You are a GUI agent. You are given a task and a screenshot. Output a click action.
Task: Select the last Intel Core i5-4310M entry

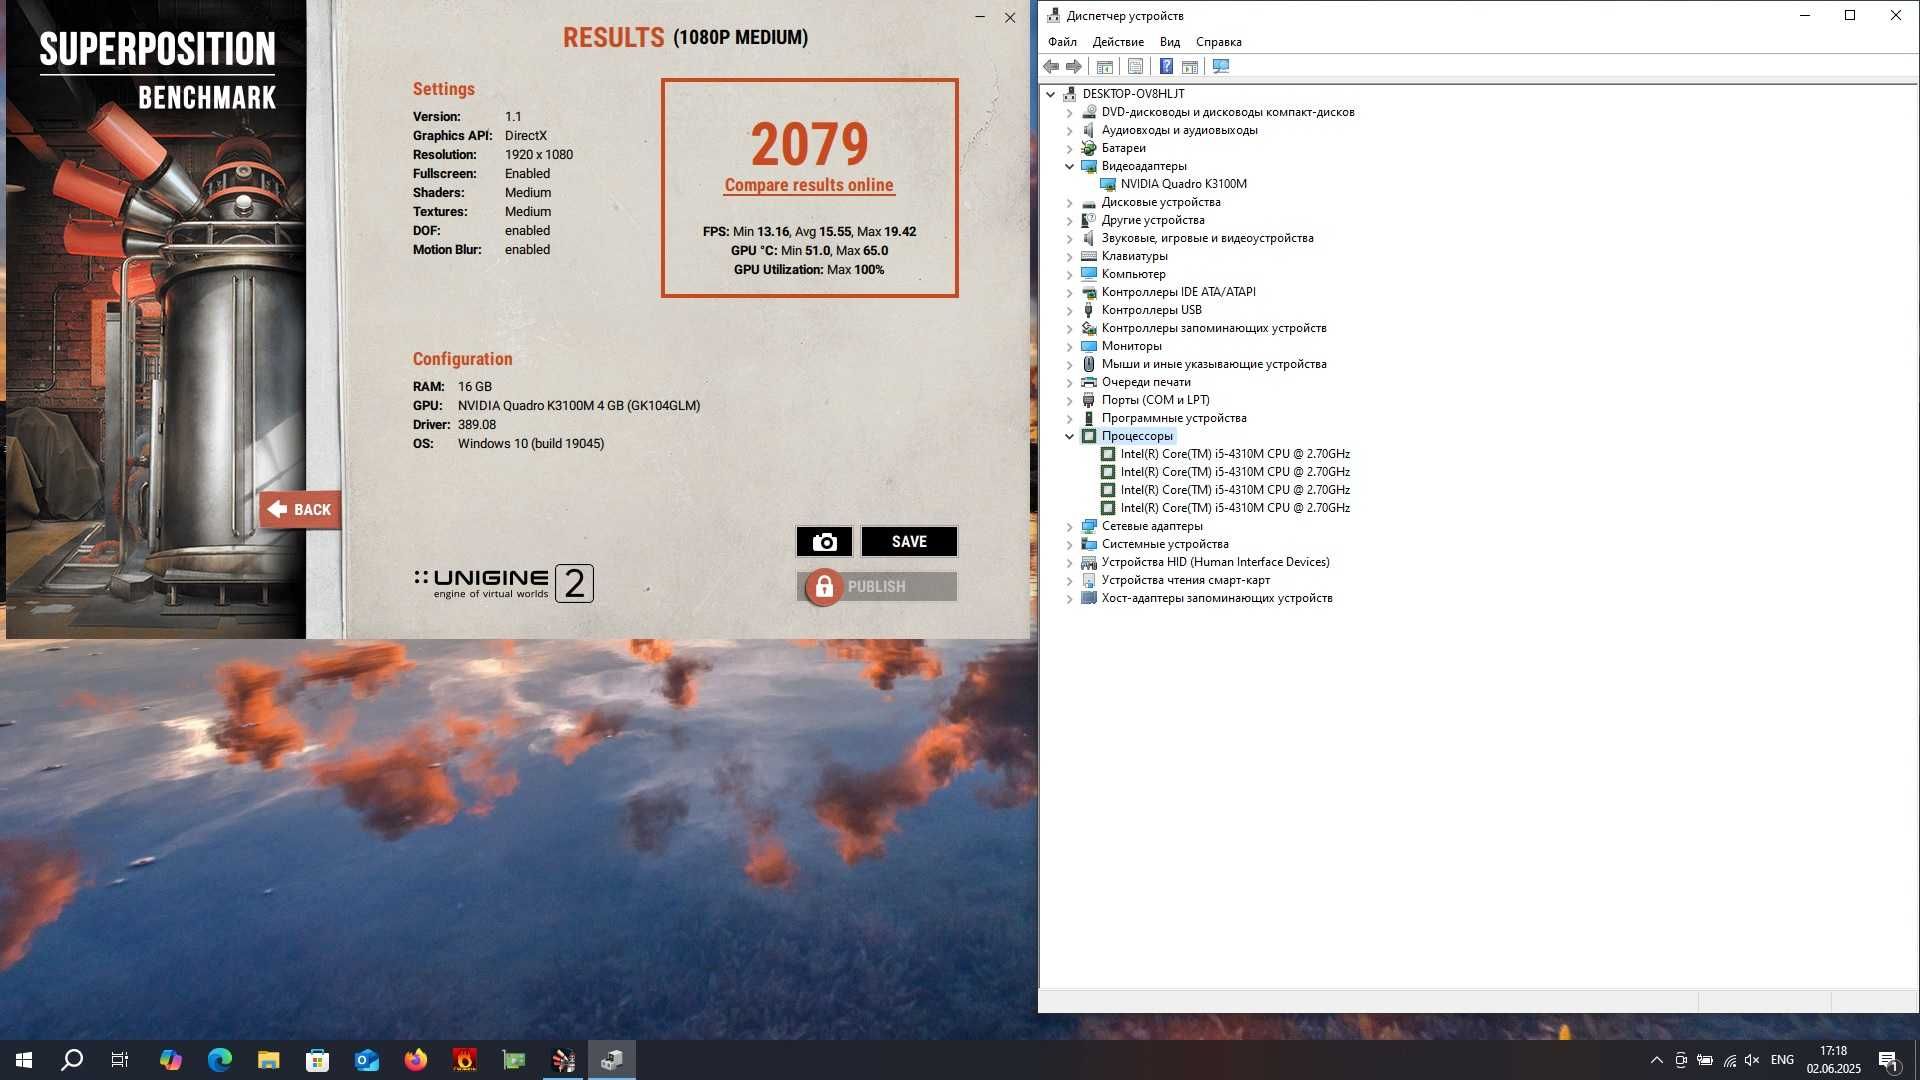click(1235, 508)
